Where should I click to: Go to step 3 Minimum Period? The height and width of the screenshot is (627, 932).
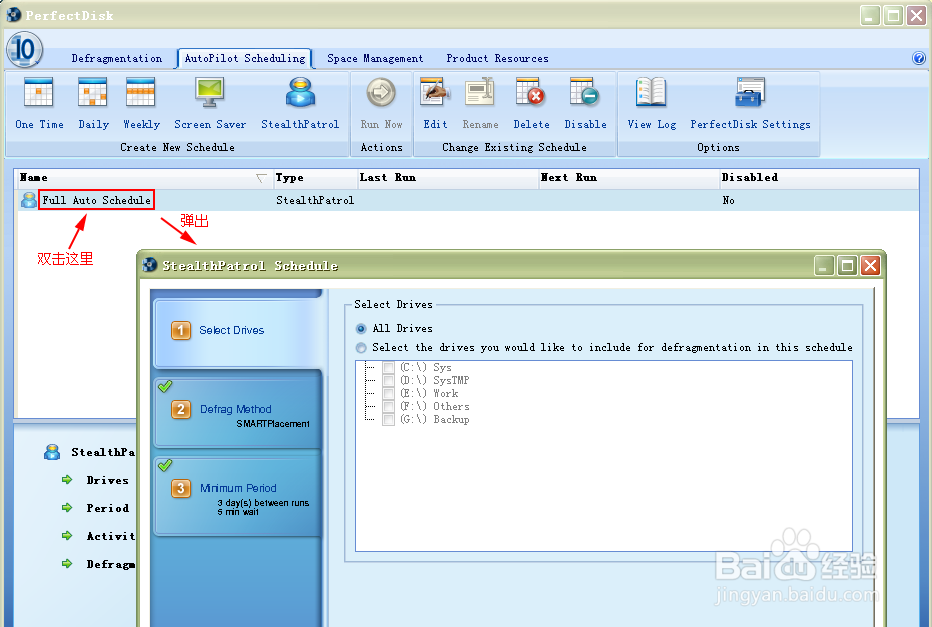point(238,496)
